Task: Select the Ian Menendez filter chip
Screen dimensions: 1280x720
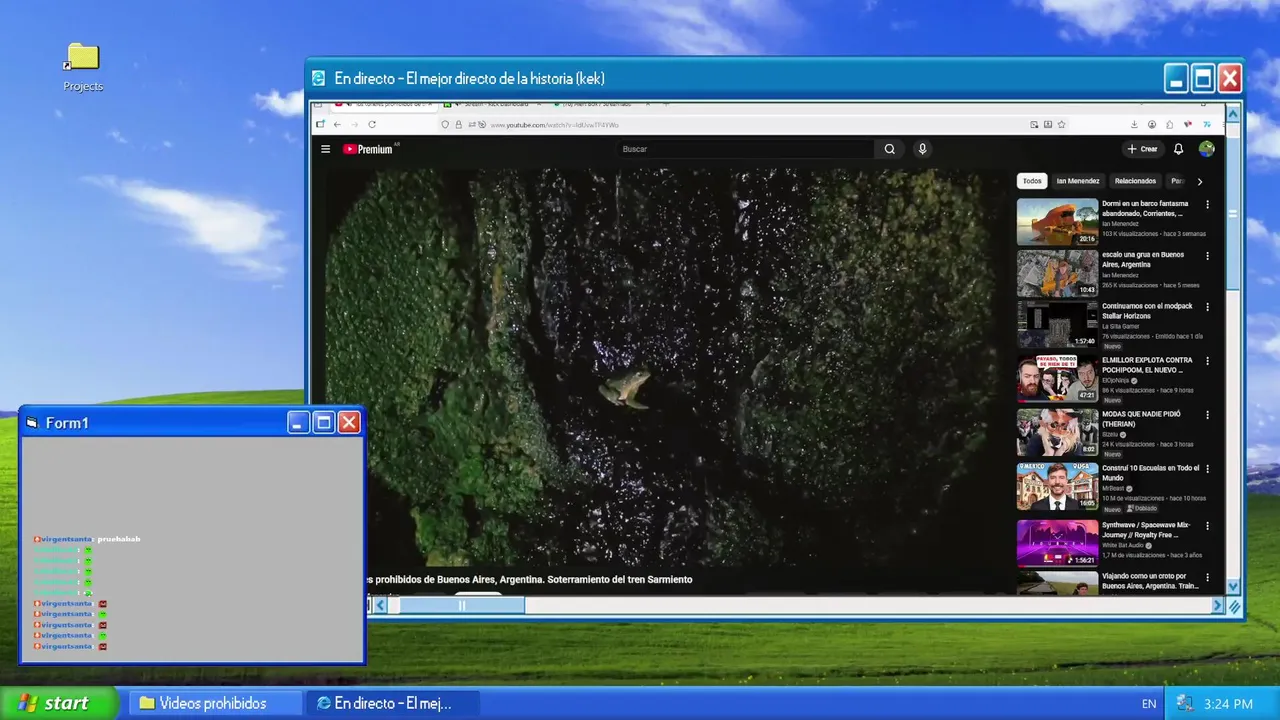Action: [1078, 181]
